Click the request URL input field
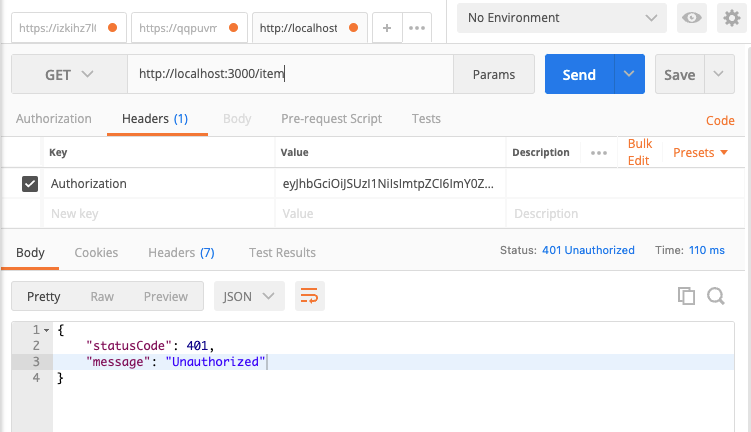This screenshot has height=432, width=751. click(290, 74)
